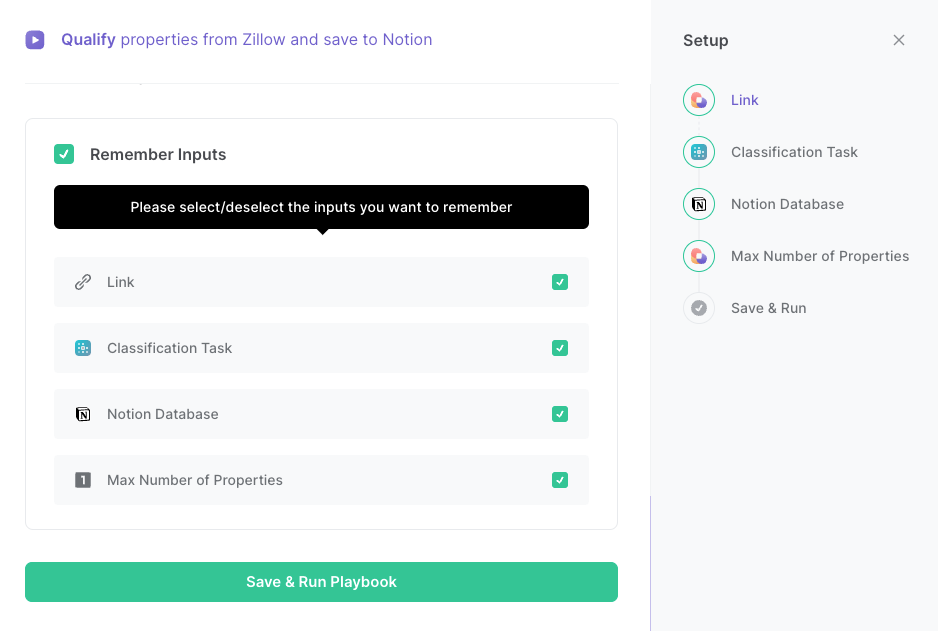The width and height of the screenshot is (938, 631).
Task: Click Max Number of Properties step icon
Action: 699,256
